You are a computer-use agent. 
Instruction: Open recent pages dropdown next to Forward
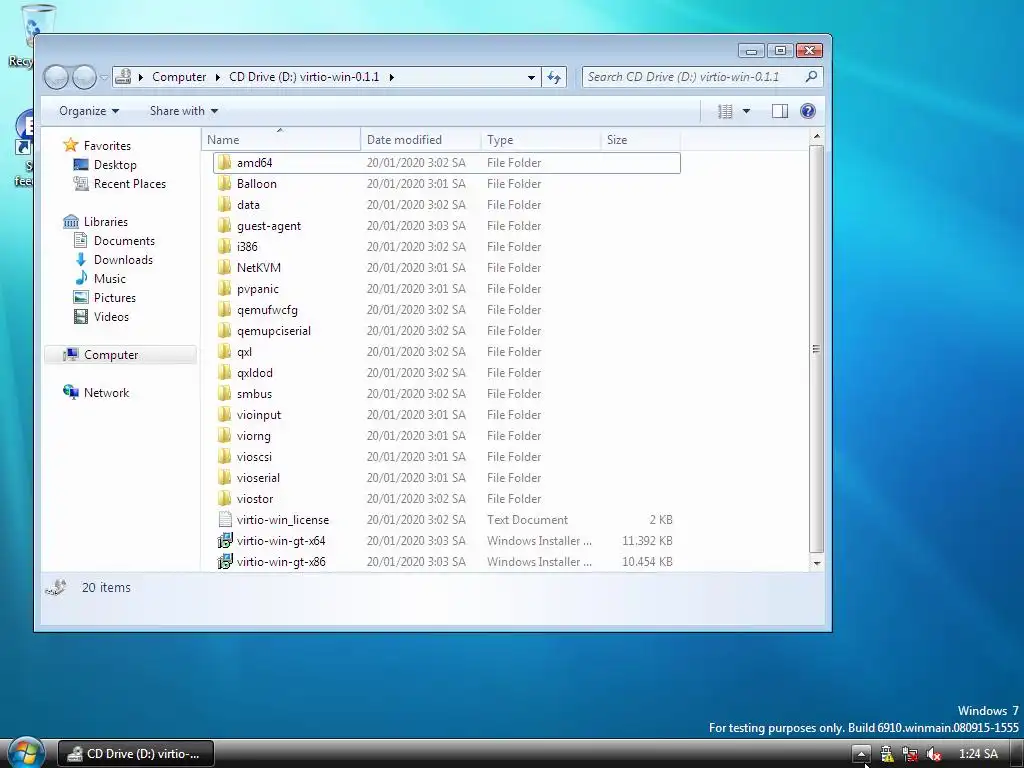coord(104,78)
